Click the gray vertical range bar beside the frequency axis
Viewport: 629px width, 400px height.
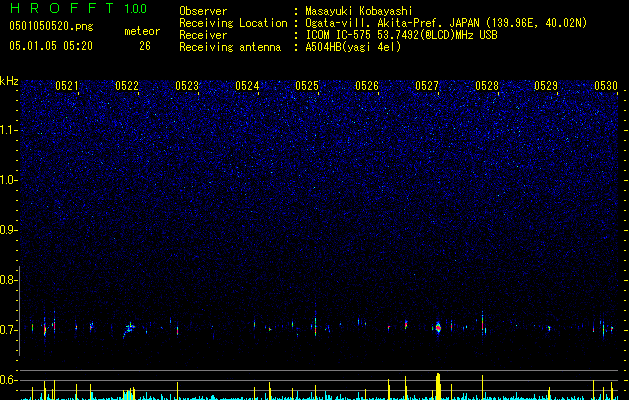point(20,310)
